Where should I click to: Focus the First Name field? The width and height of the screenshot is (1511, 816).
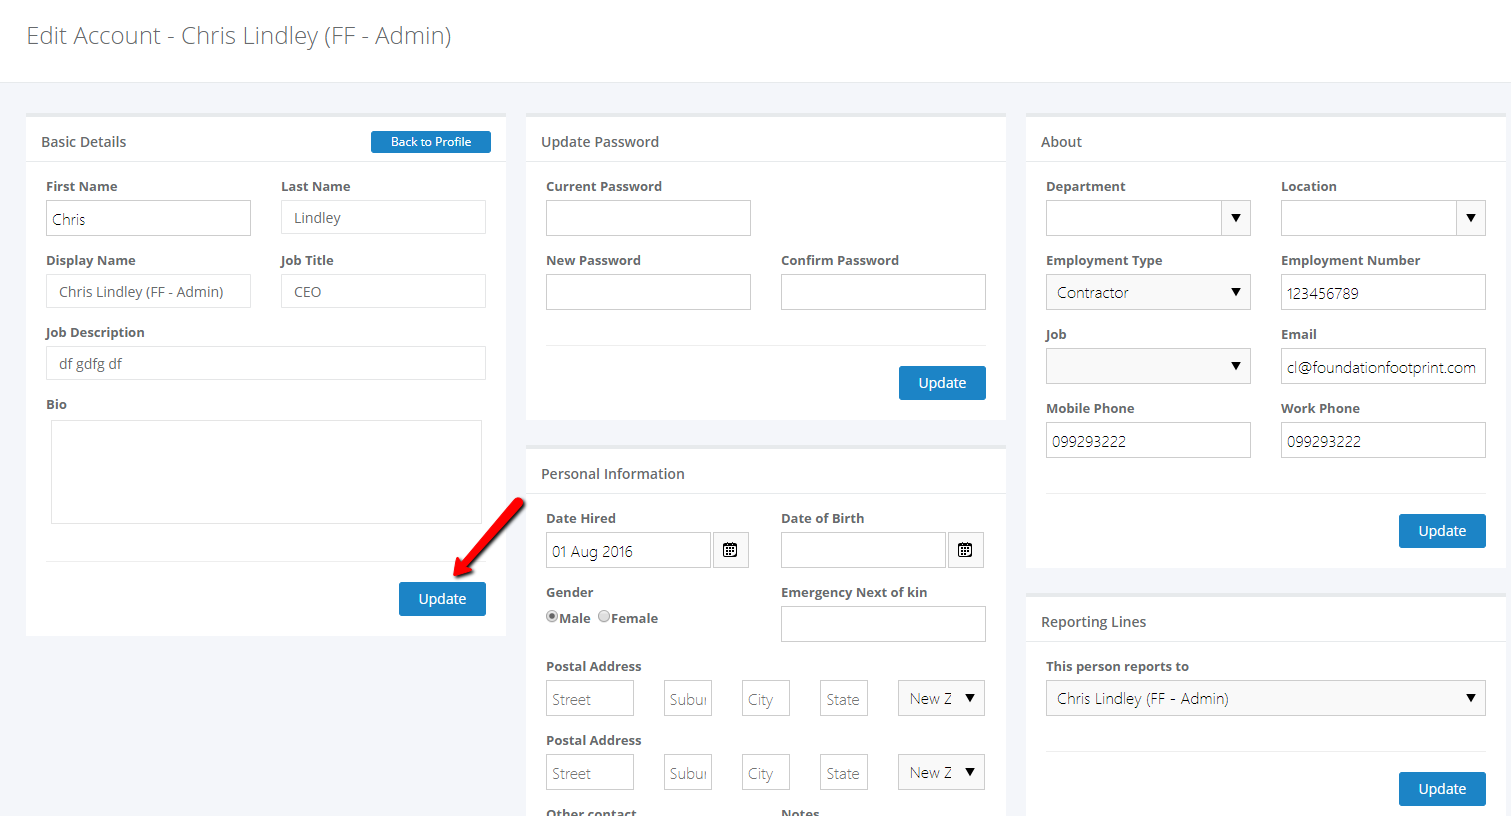(148, 218)
